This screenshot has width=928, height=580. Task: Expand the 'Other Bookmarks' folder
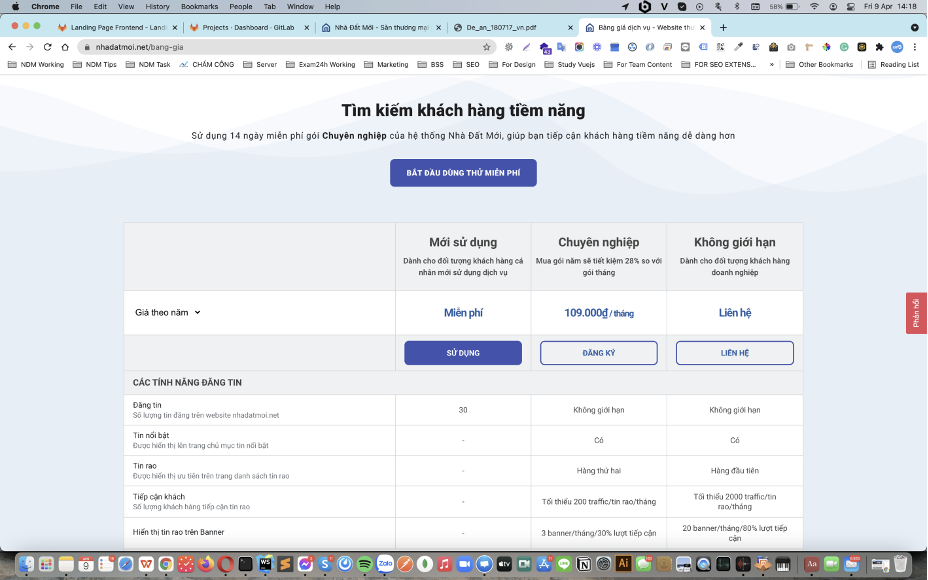[819, 65]
